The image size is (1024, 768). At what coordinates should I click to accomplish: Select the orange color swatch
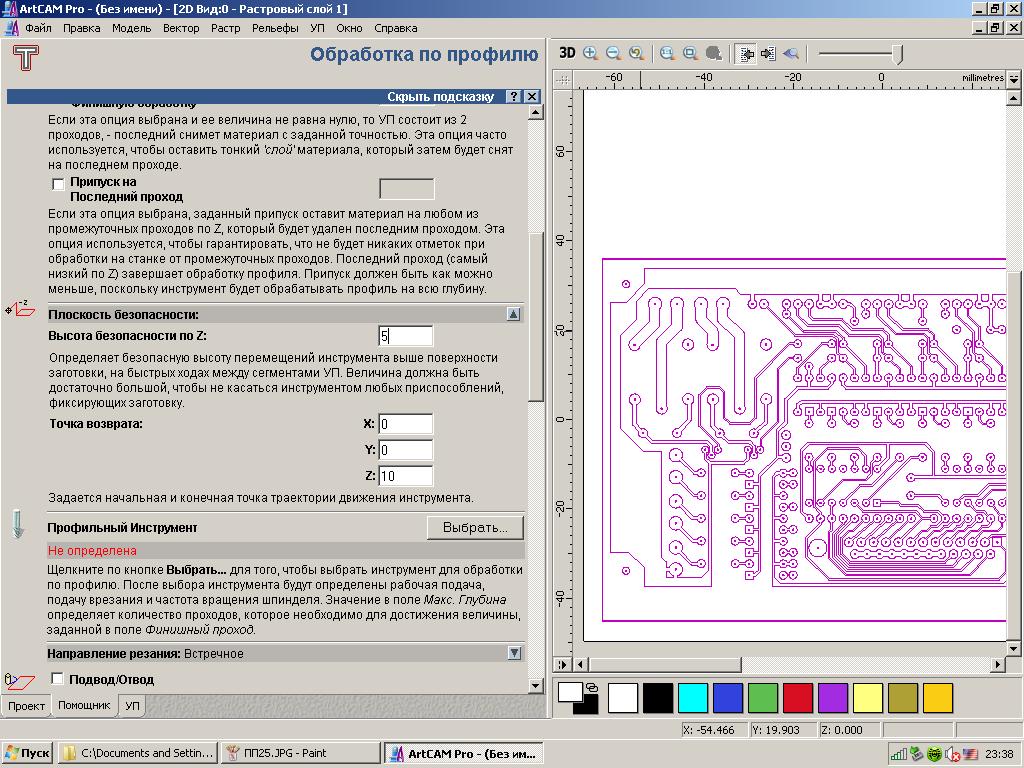pos(938,697)
